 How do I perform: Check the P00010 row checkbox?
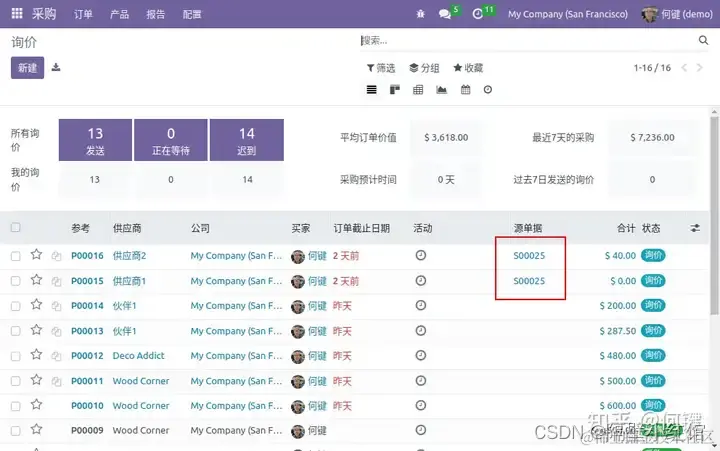coord(16,406)
